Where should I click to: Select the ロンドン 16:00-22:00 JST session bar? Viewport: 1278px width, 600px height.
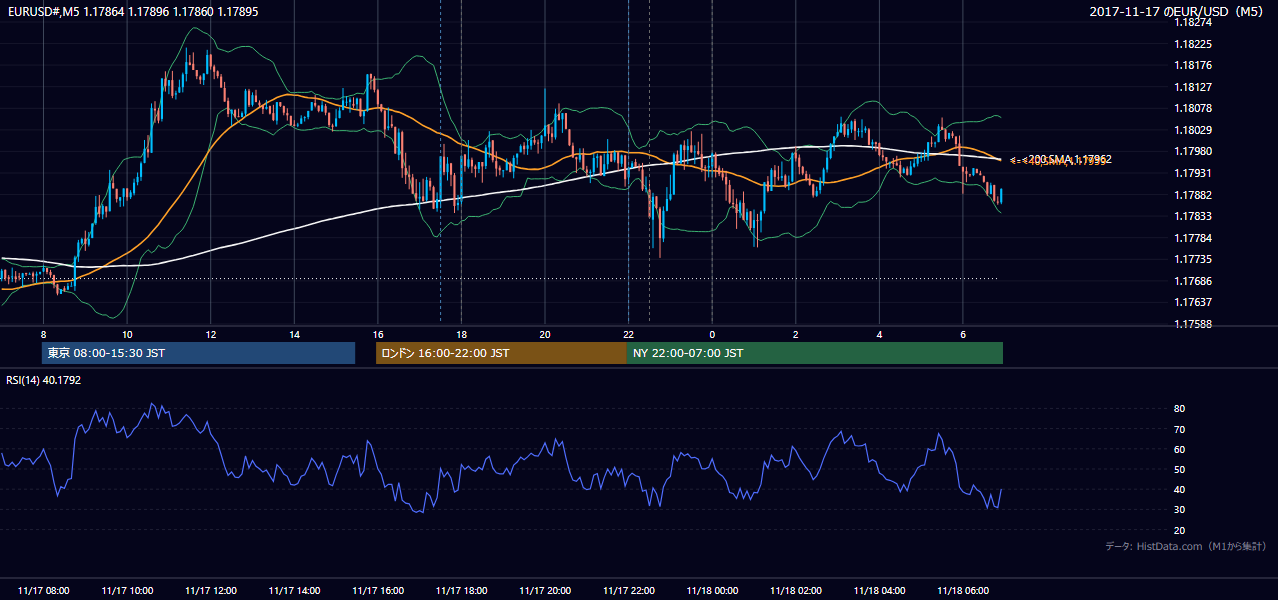pyautogui.click(x=501, y=353)
